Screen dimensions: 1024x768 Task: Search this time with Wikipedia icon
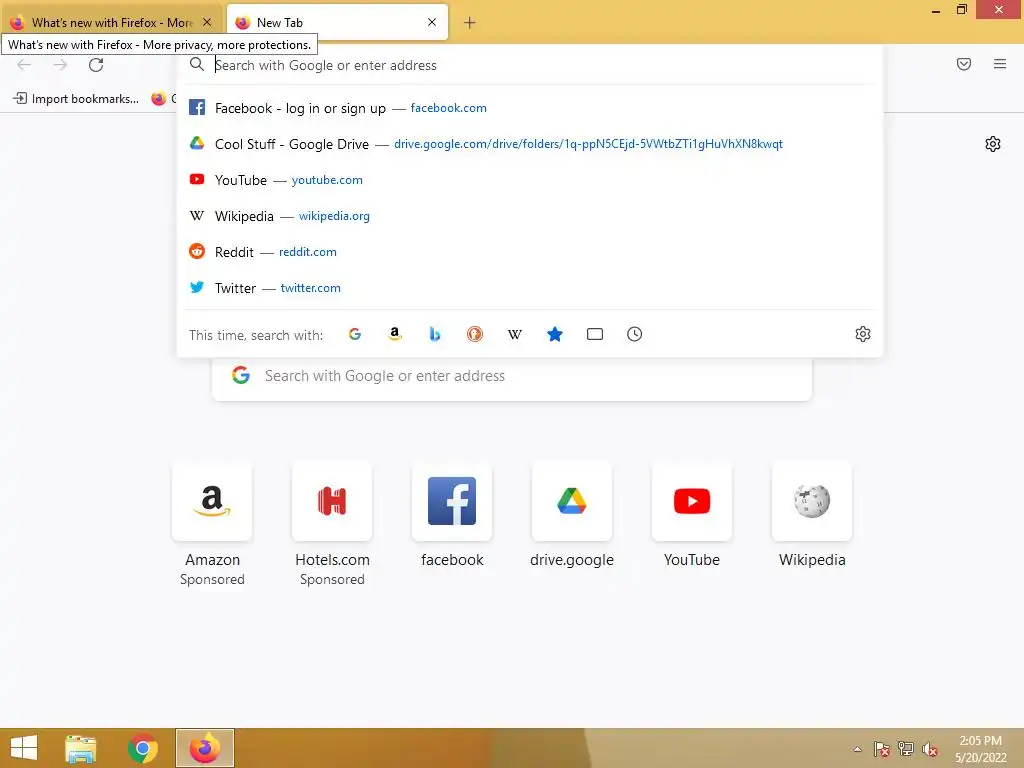515,334
